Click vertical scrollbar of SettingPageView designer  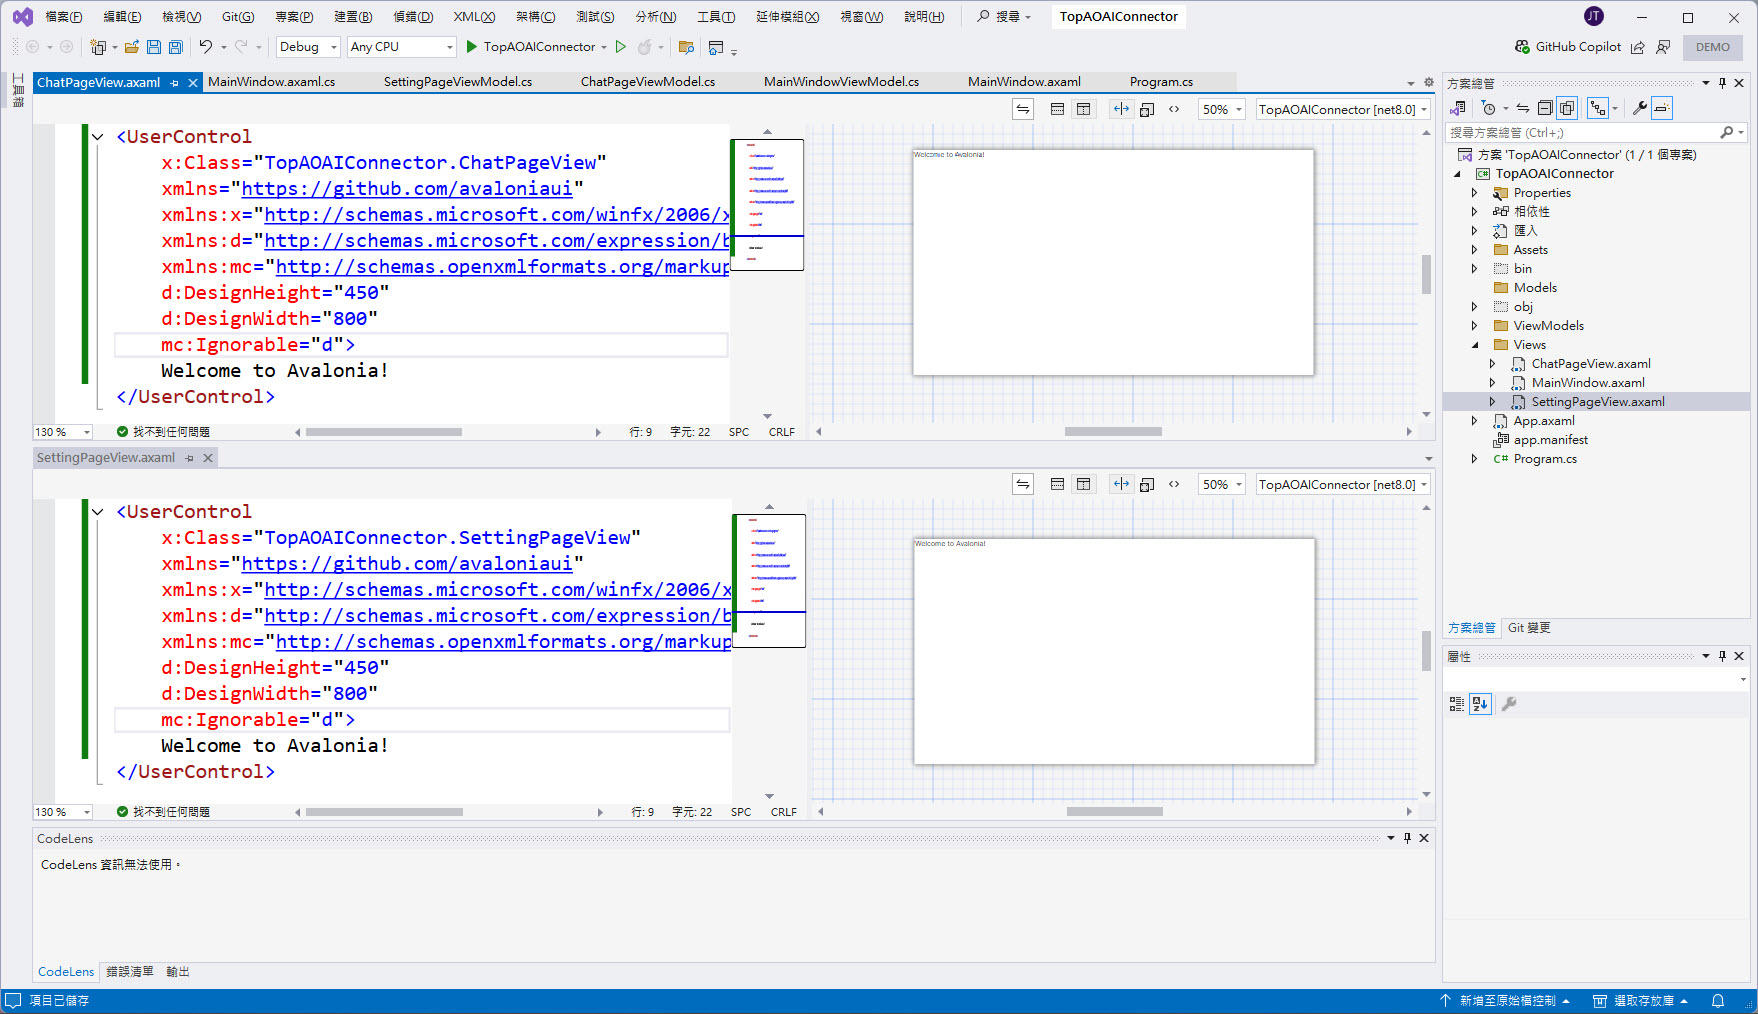[x=1427, y=651]
